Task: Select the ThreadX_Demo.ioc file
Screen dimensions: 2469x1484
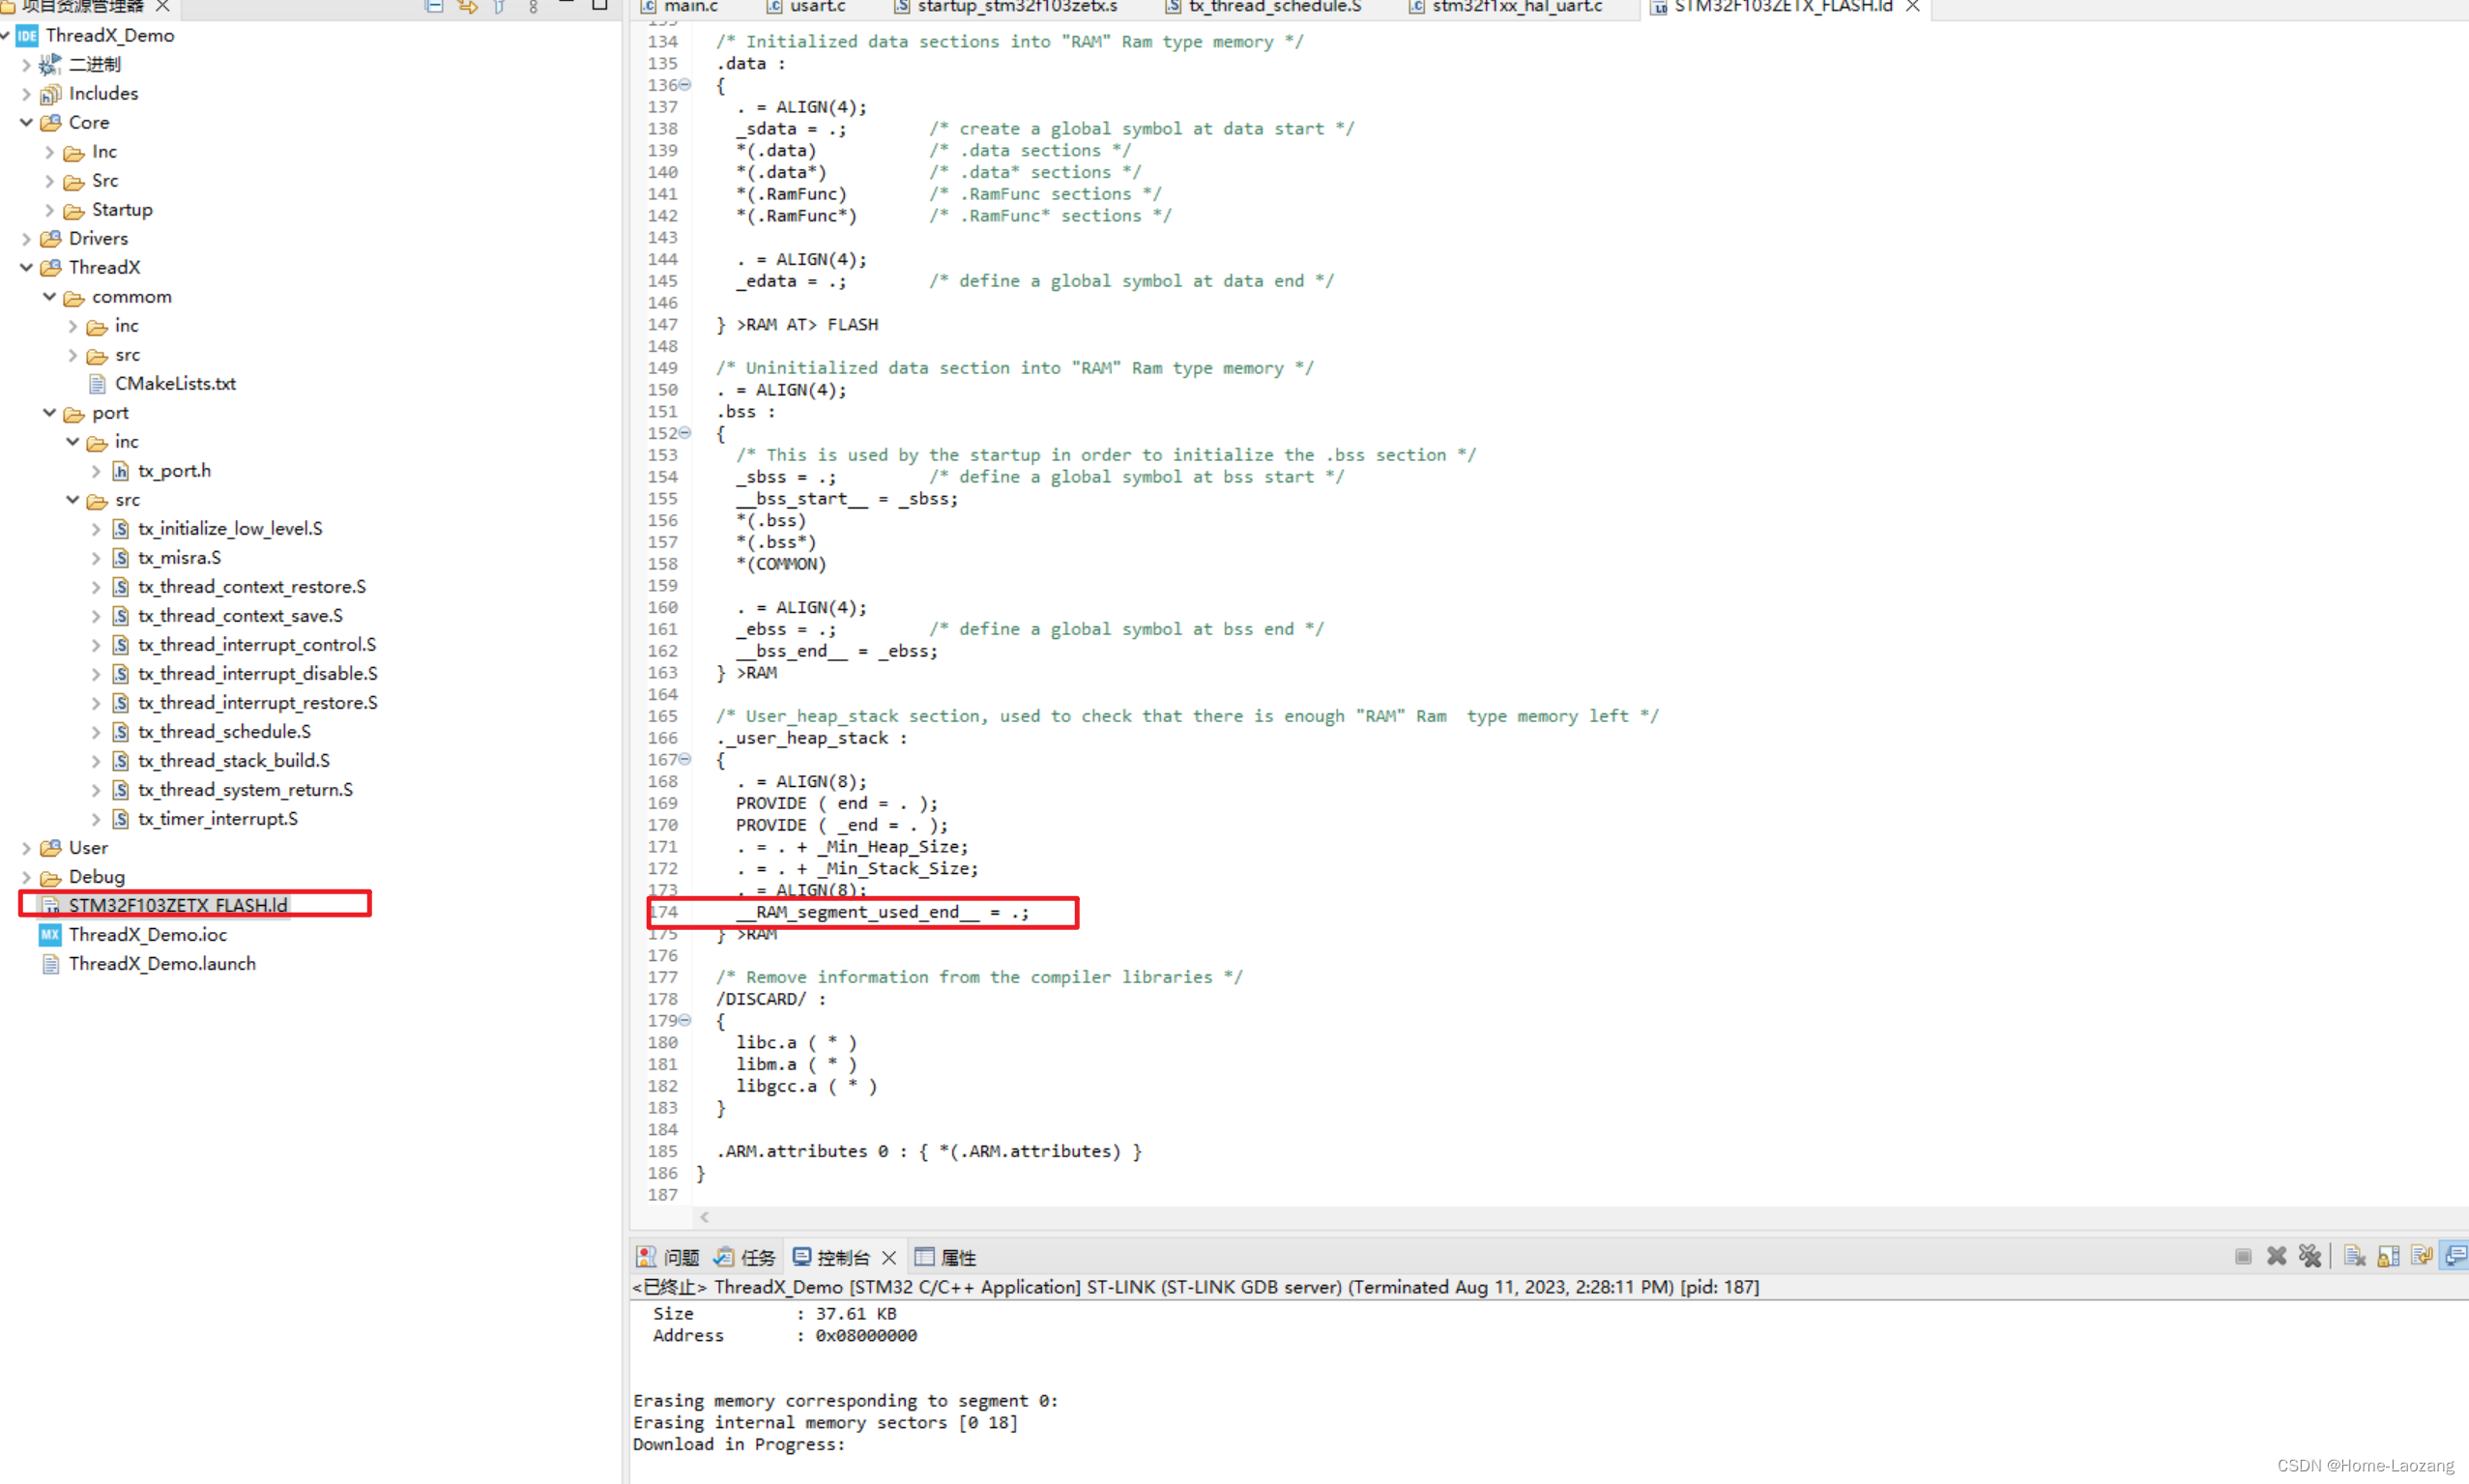Action: (148, 935)
